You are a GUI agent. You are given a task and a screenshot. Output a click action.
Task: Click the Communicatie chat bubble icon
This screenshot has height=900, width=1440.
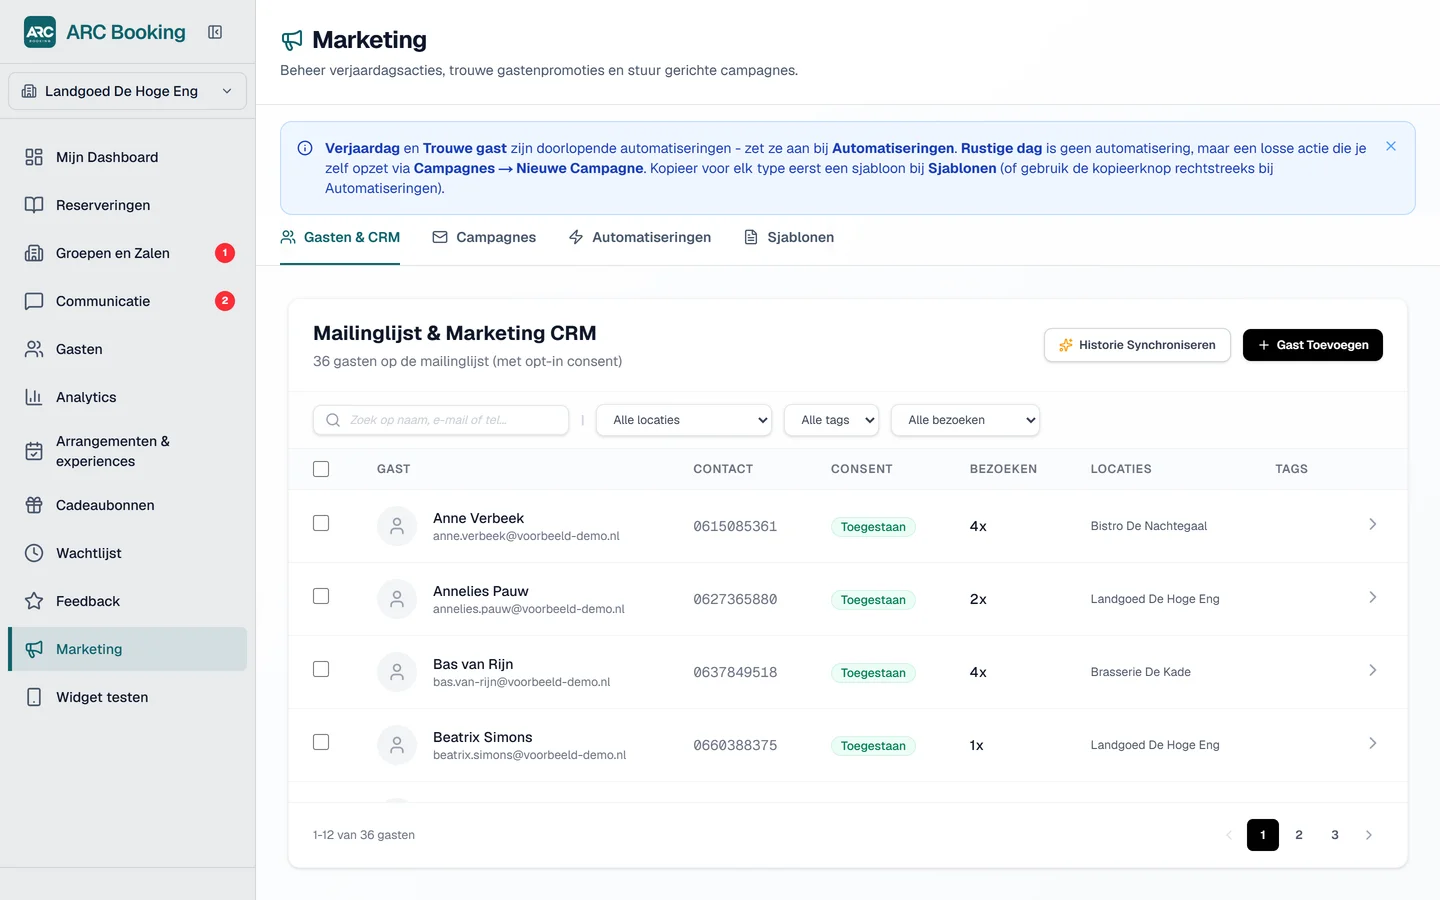click(34, 301)
